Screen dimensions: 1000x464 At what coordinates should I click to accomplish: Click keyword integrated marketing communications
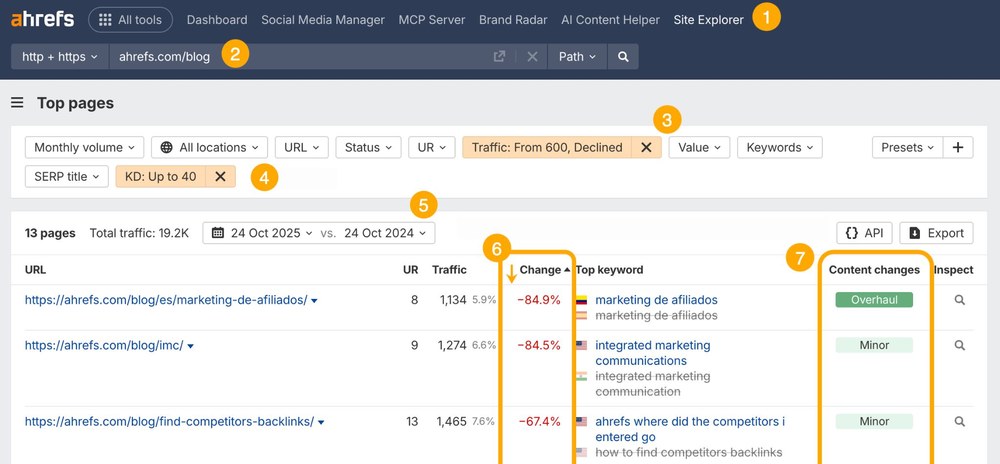pos(652,353)
